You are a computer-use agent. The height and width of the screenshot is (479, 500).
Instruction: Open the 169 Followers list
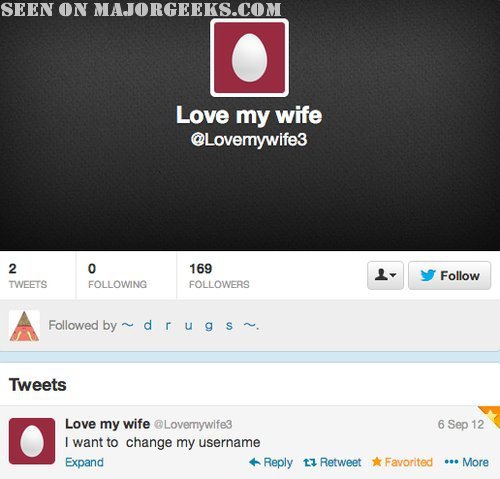tap(219, 276)
